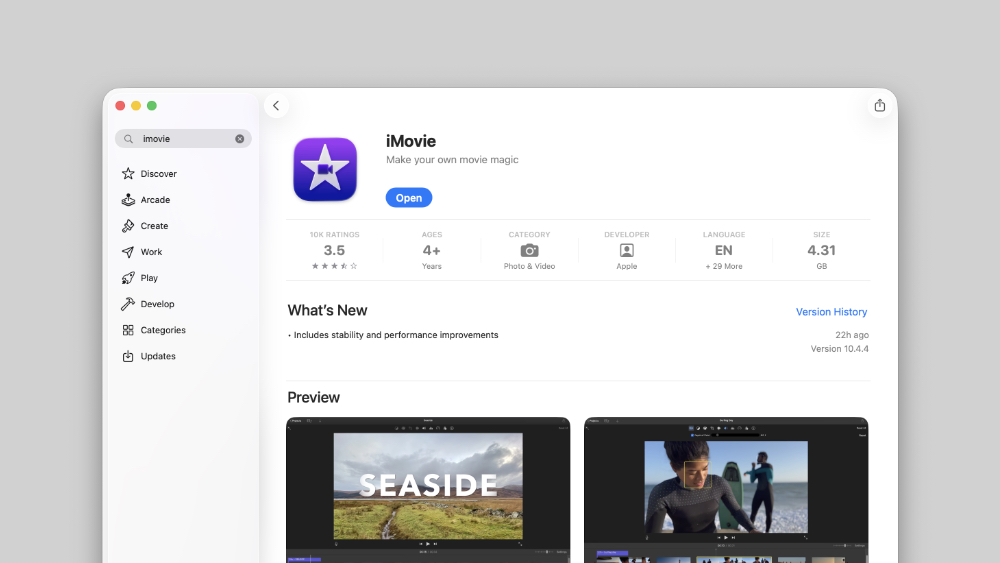Click the back chevron button

pyautogui.click(x=276, y=106)
